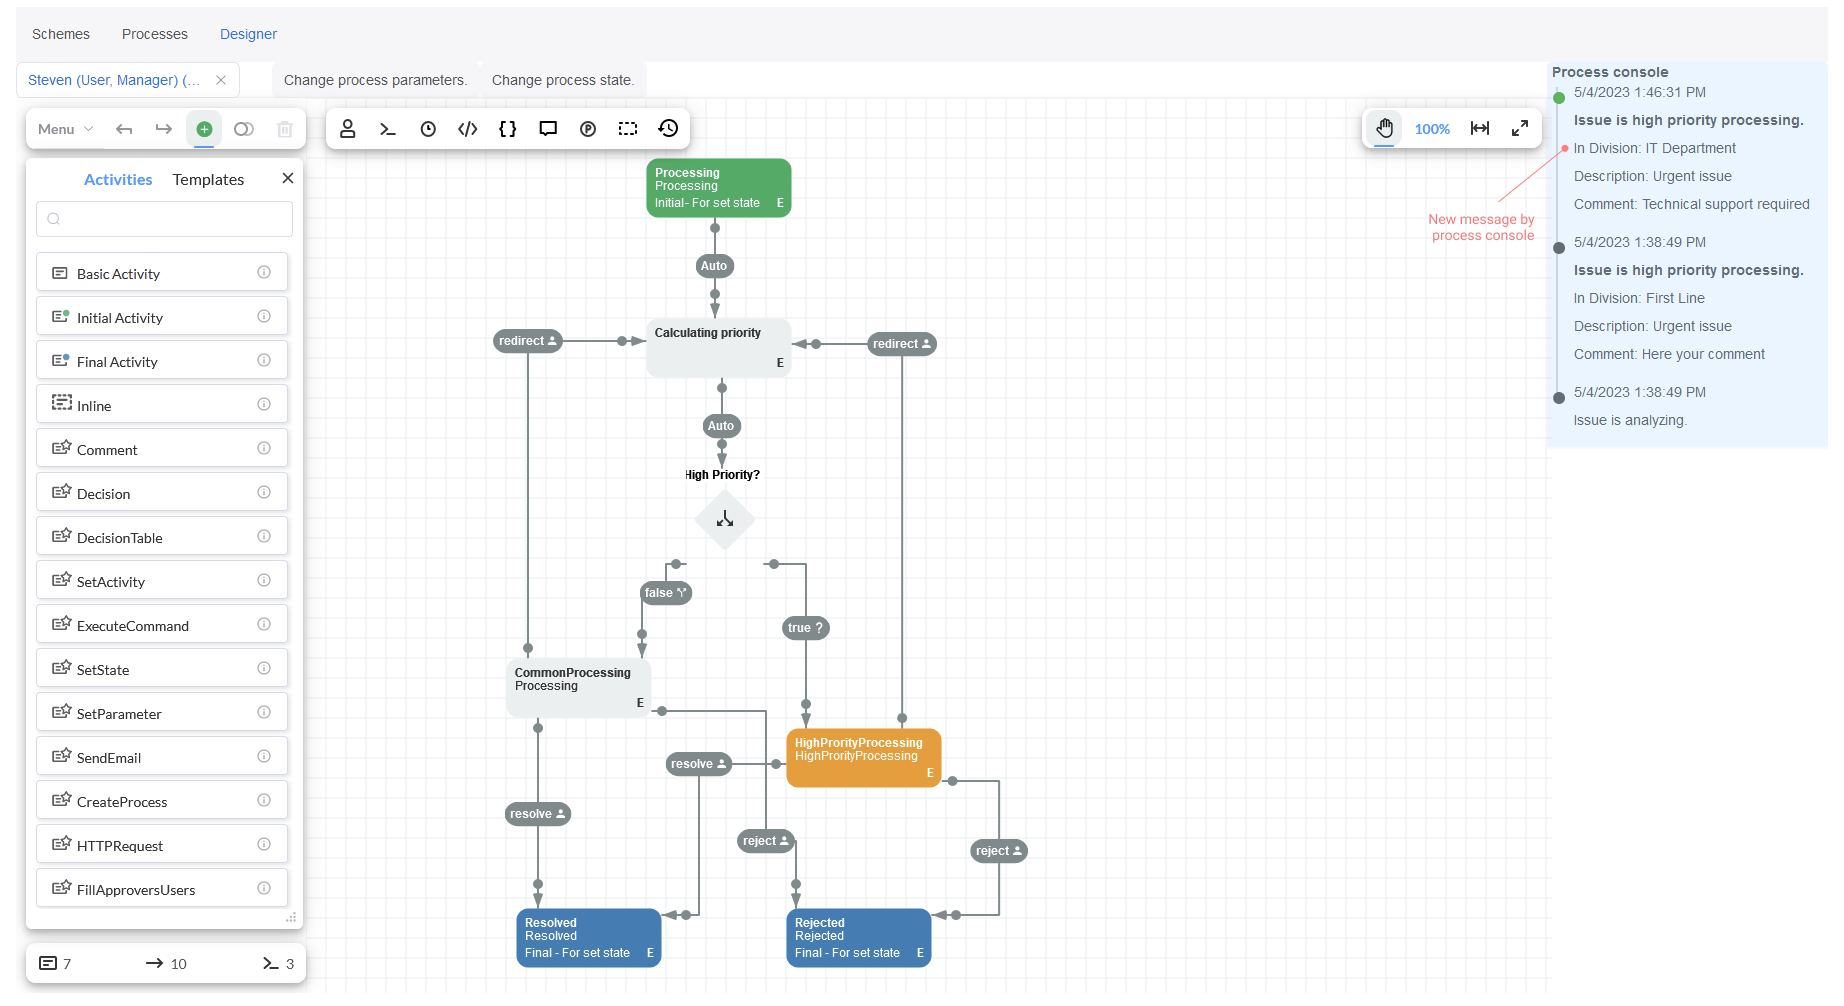Viewport: 1844px width, 1006px height.
Task: Select Comment activity from the list
Action: pos(162,449)
